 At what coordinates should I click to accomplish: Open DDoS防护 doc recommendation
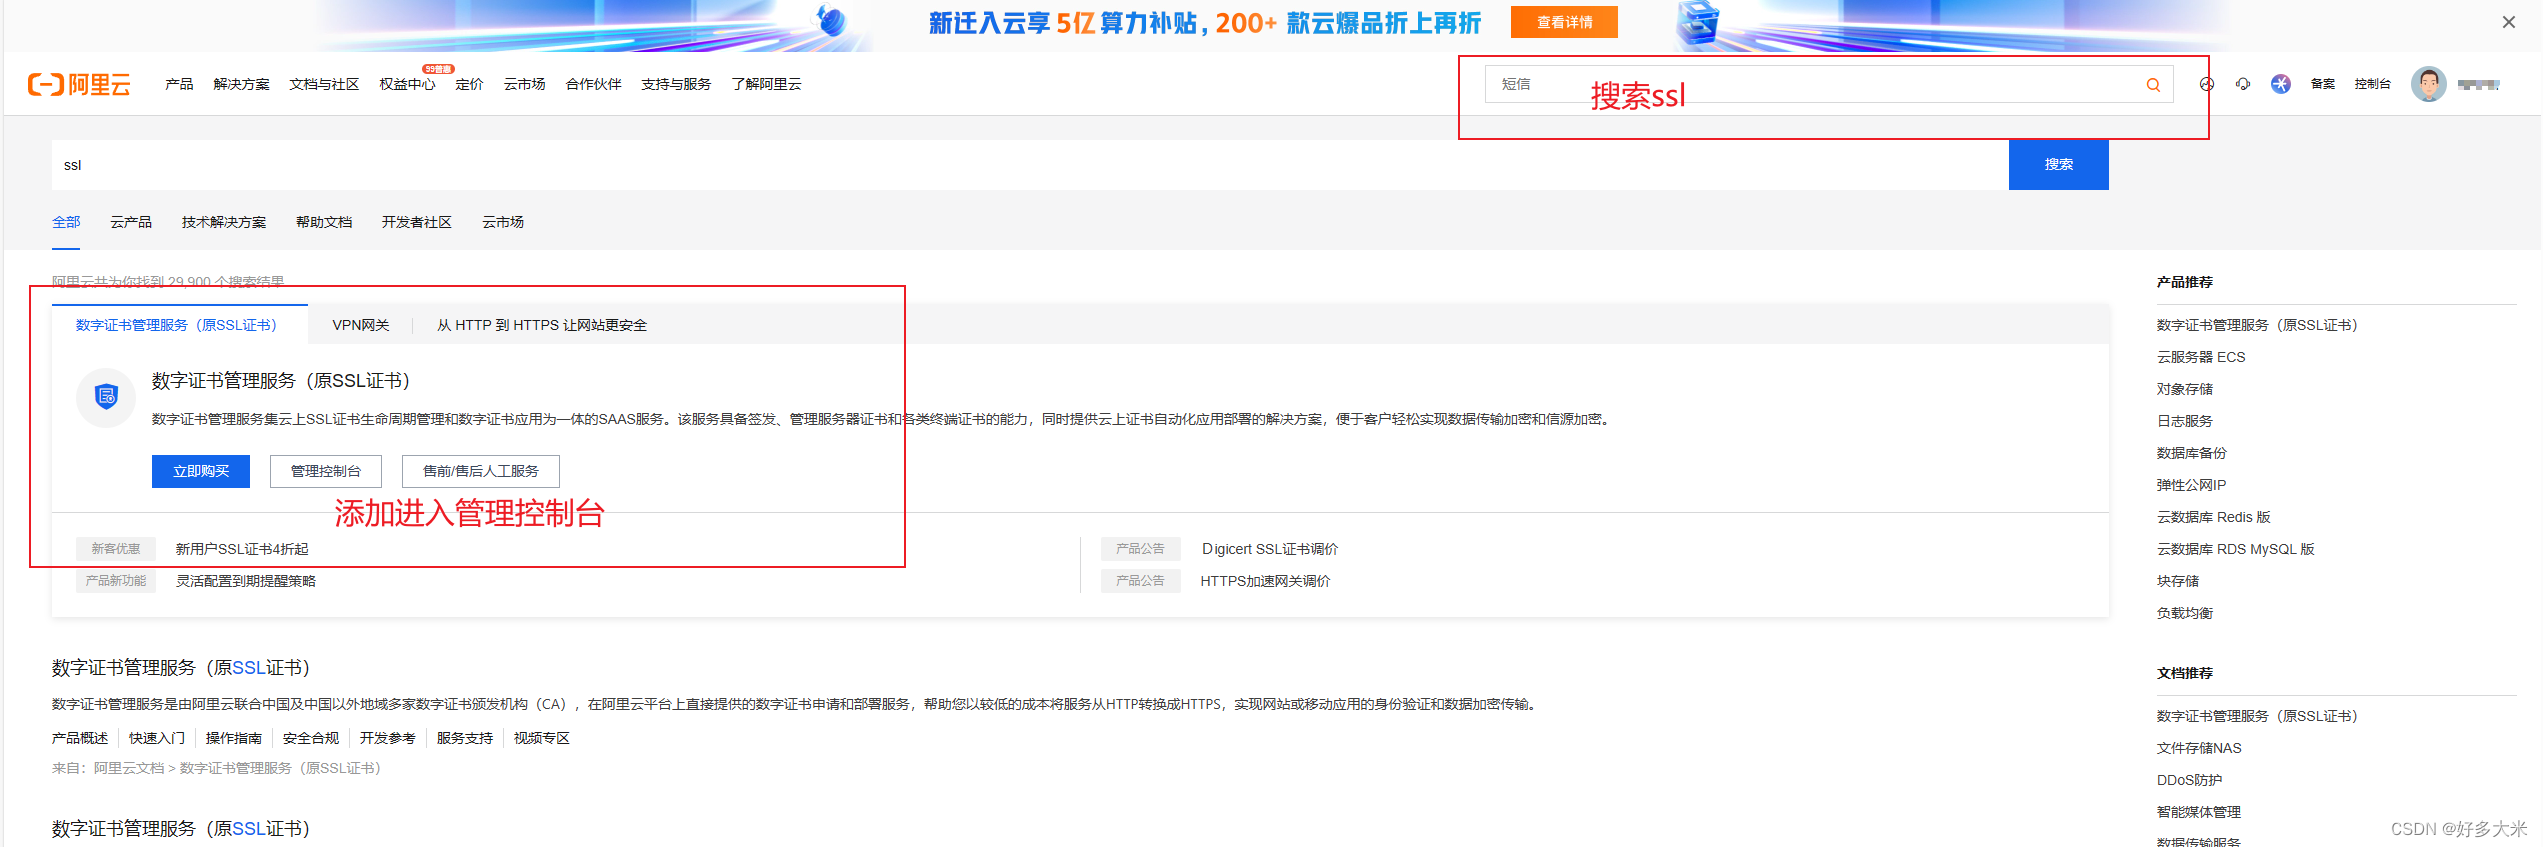click(x=2190, y=780)
